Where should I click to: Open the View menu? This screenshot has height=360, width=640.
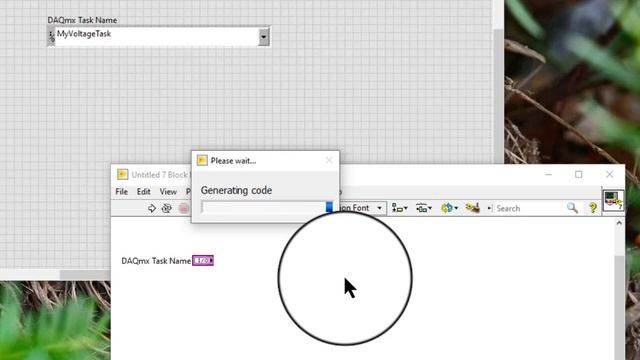[168, 191]
